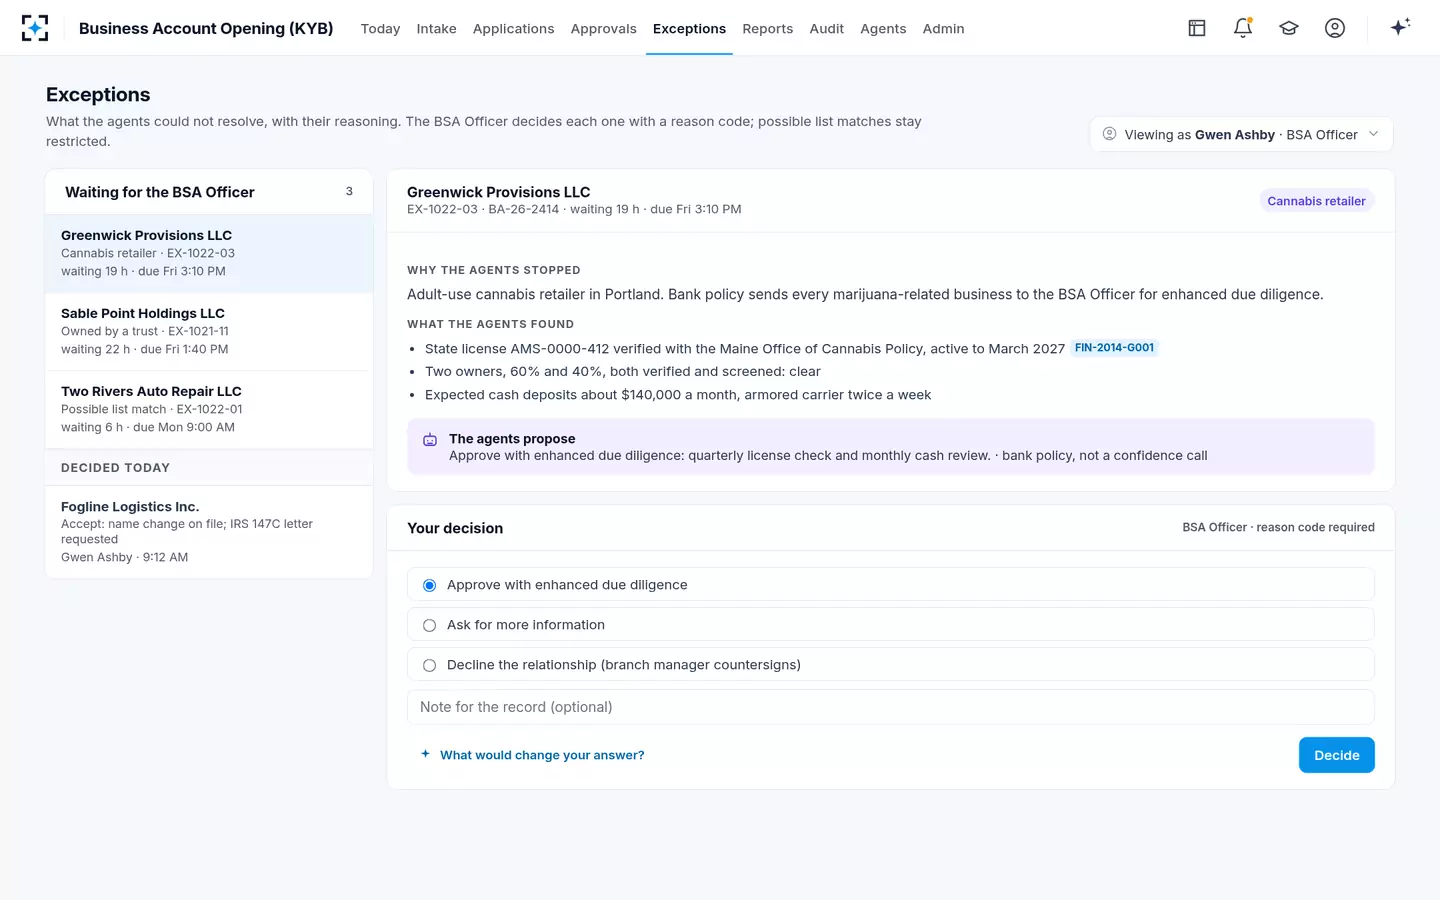Viewport: 1440px width, 900px height.
Task: Click the waiting count 3 badge
Action: click(349, 191)
